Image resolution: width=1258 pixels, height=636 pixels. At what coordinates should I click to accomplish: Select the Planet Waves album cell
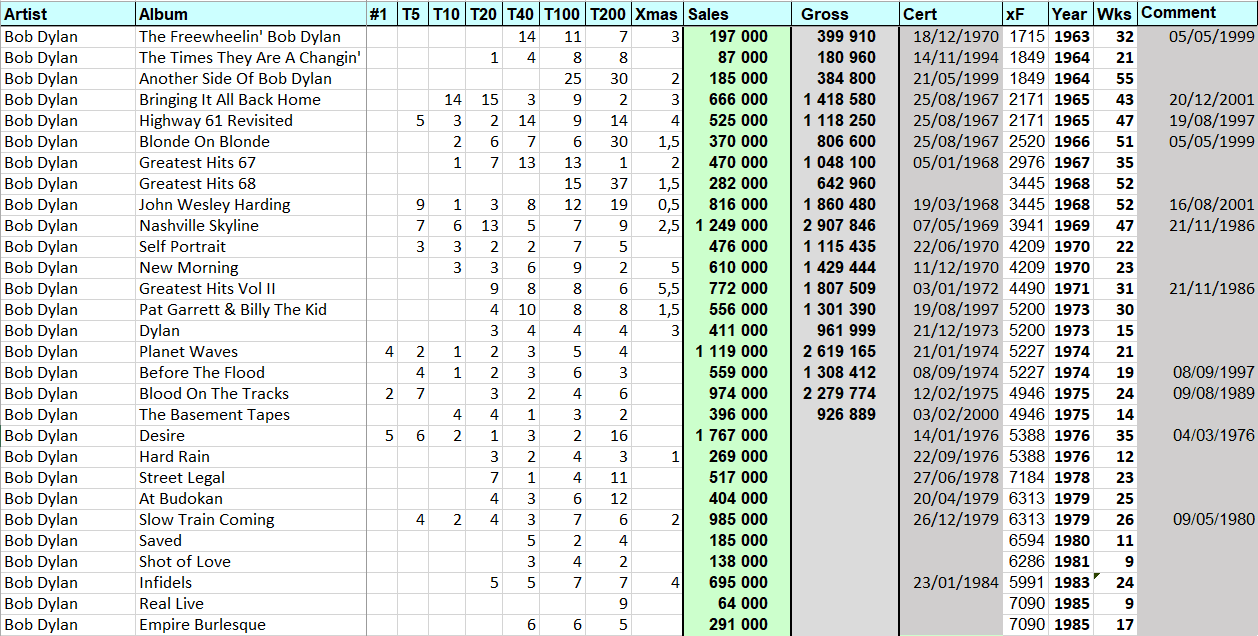tap(251, 352)
